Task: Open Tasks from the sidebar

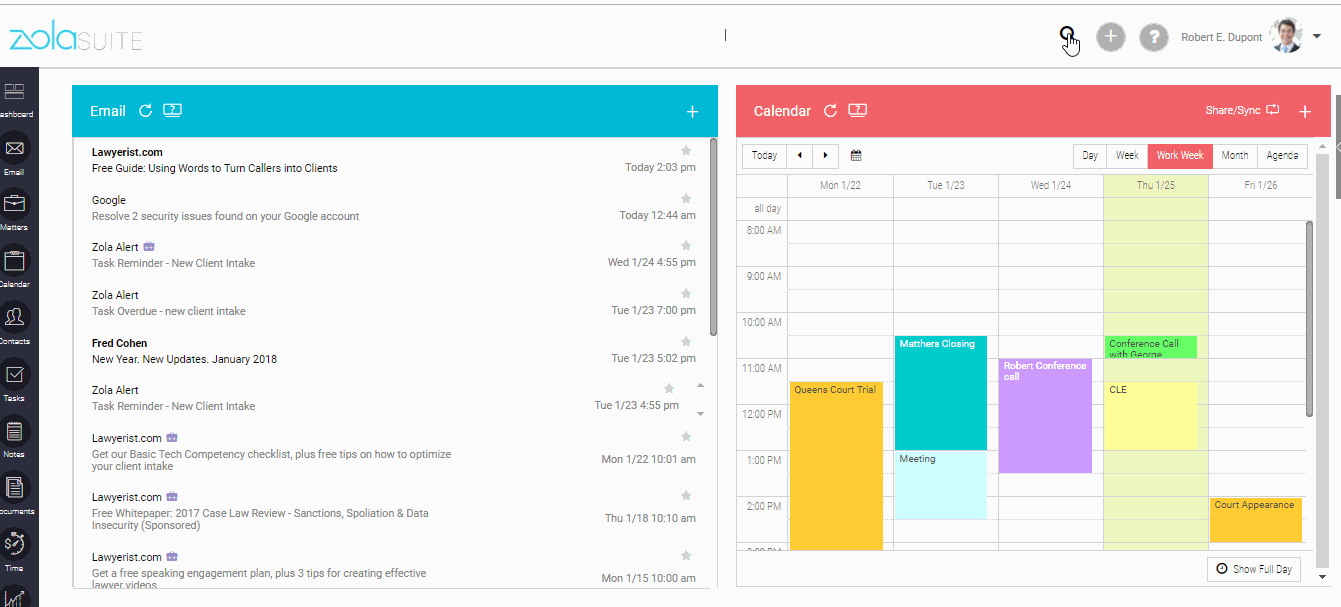Action: [15, 381]
